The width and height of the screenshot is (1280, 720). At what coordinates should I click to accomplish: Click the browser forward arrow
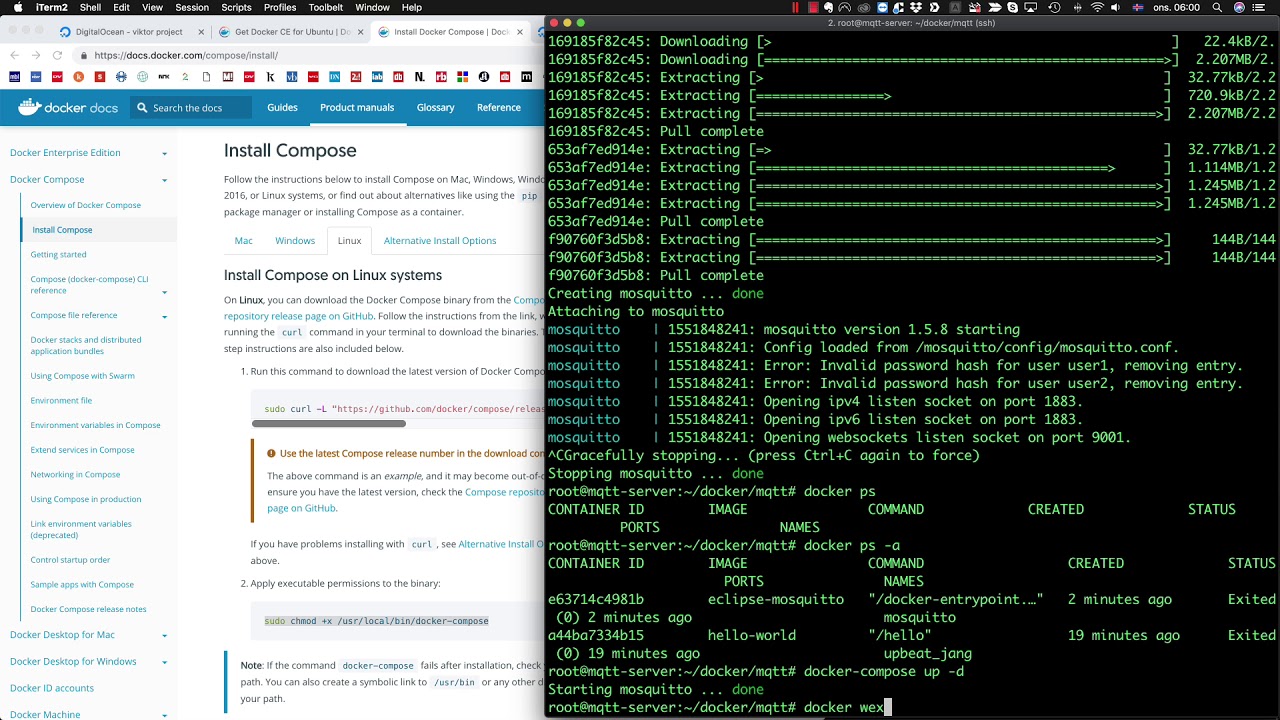pos(36,56)
